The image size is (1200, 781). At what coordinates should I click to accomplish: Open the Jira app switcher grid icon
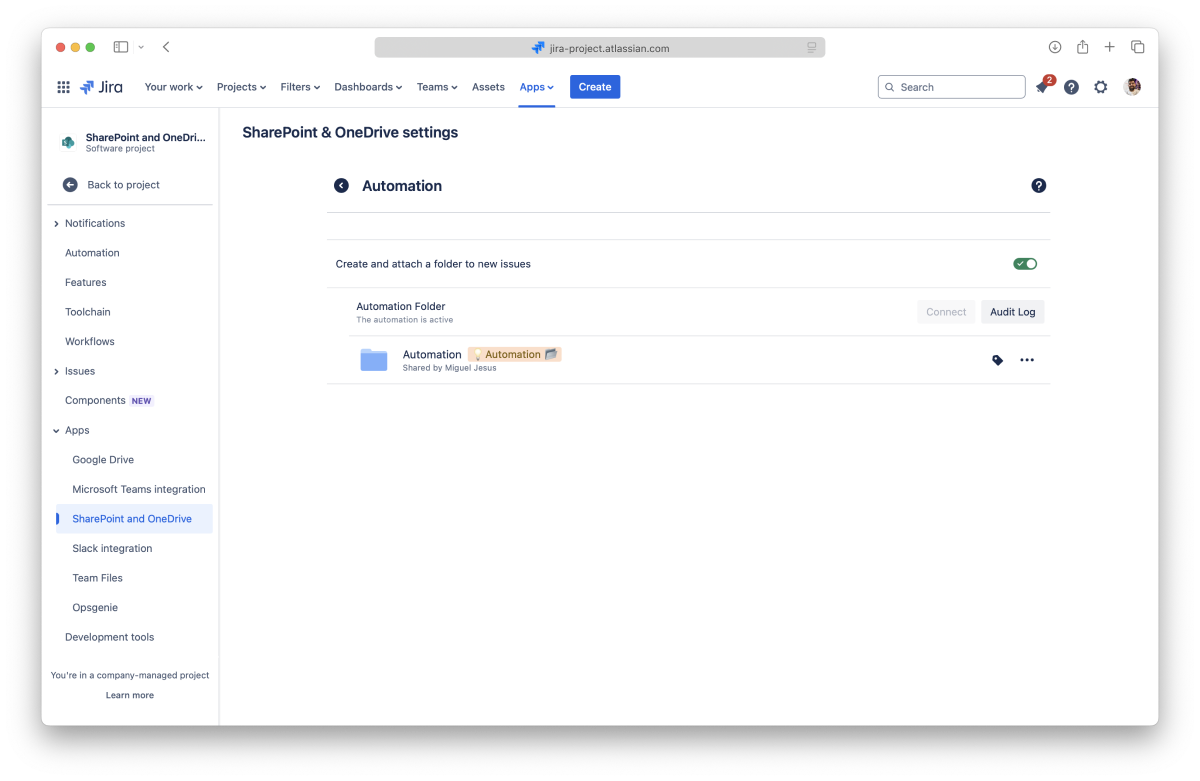tap(63, 87)
